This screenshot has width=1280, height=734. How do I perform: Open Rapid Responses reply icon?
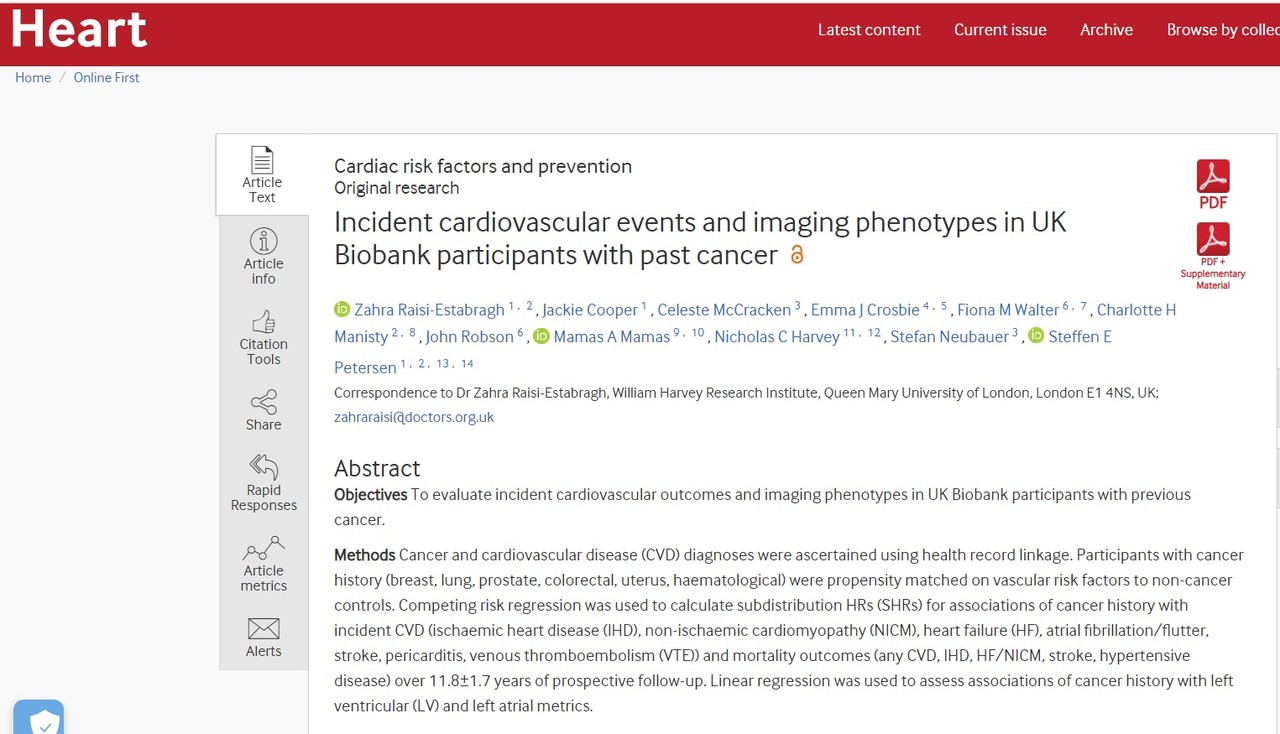[x=264, y=467]
